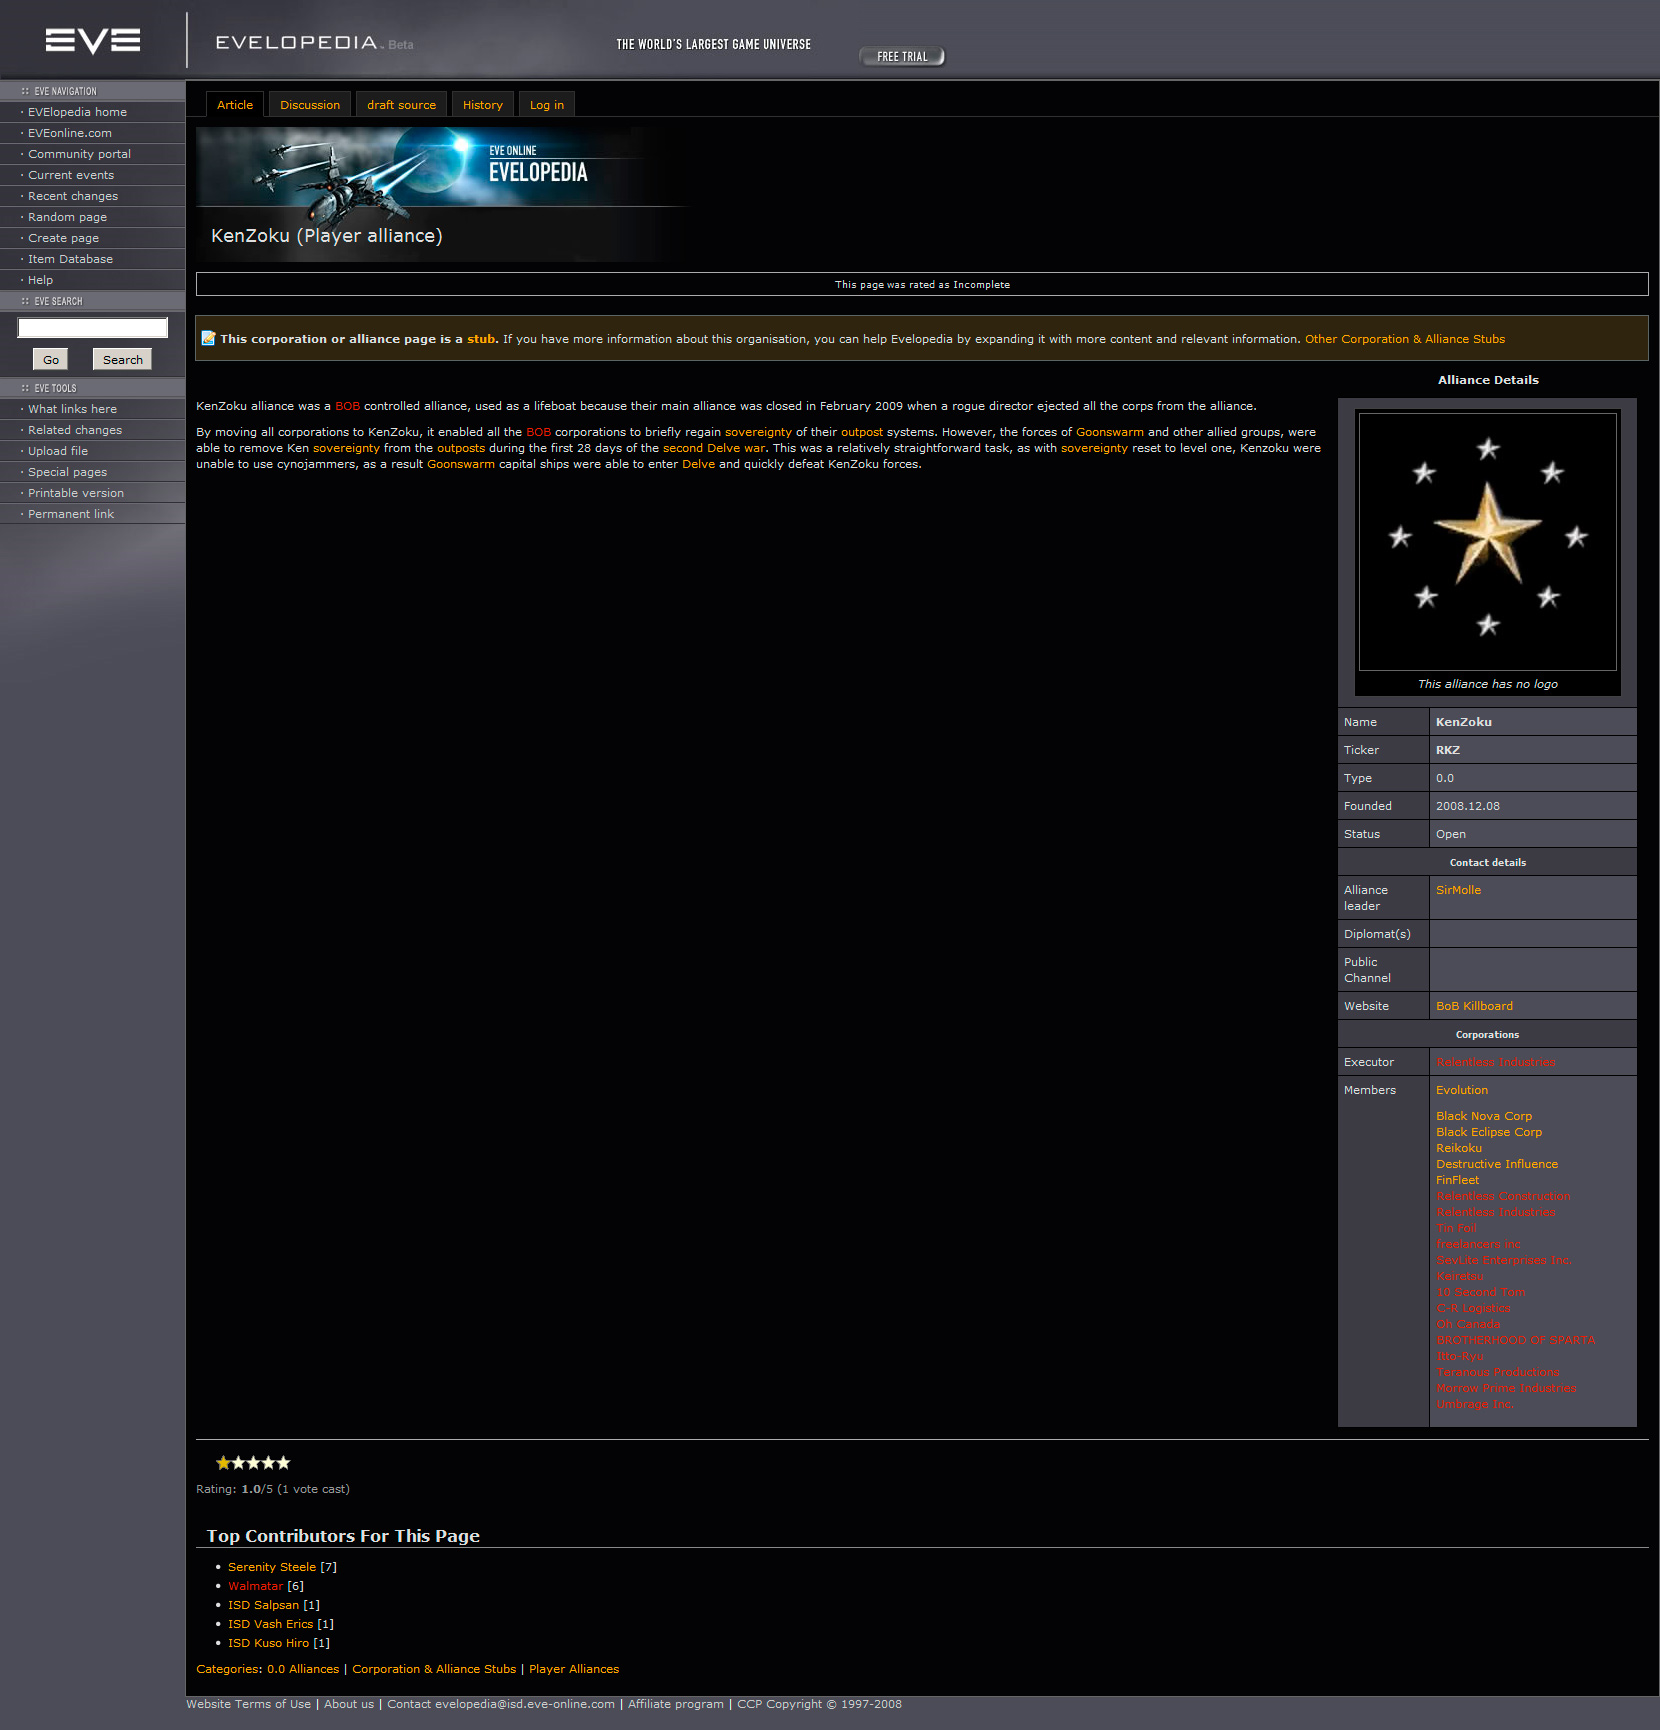This screenshot has width=1660, height=1730.
Task: Open Reikoku member link
Action: tap(1459, 1148)
